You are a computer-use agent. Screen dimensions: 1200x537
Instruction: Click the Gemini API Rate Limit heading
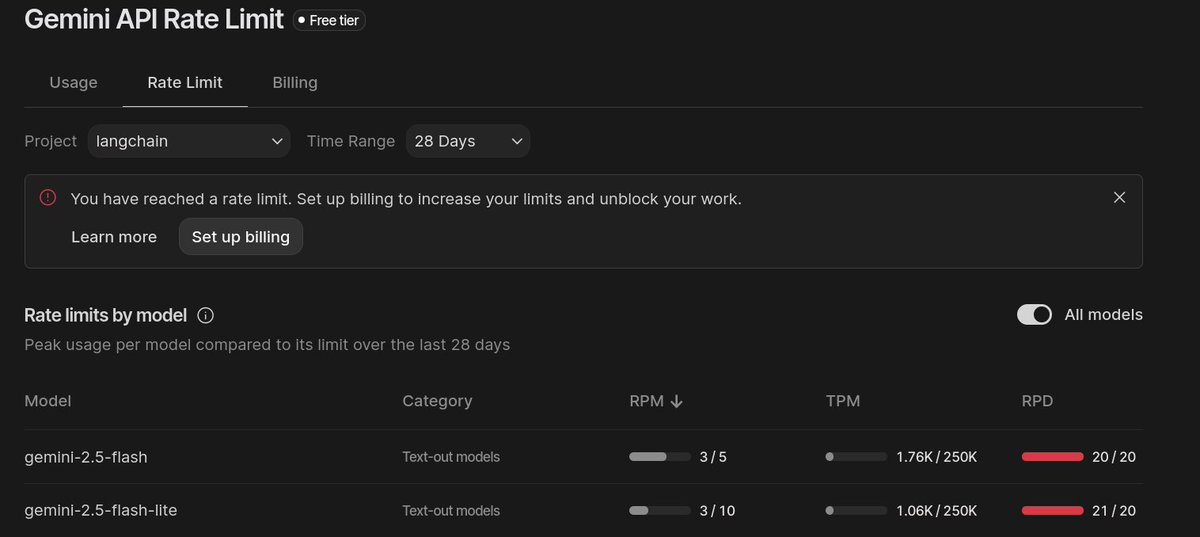click(x=154, y=20)
